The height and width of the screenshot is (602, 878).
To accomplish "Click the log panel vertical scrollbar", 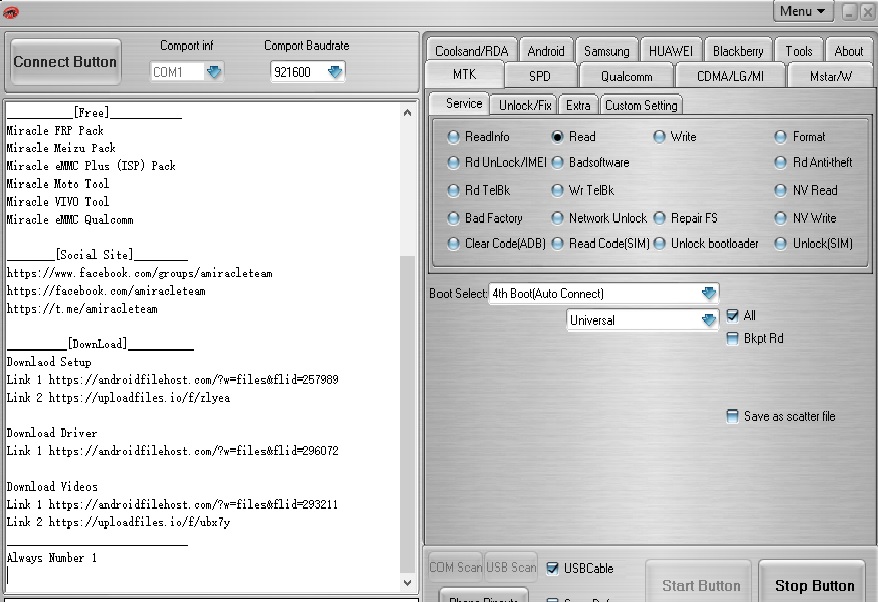I will click(408, 400).
